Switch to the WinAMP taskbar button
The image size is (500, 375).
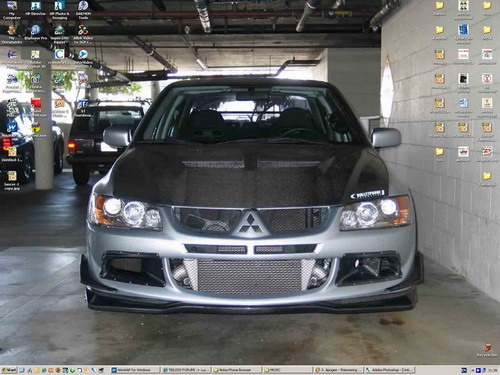pos(134,370)
